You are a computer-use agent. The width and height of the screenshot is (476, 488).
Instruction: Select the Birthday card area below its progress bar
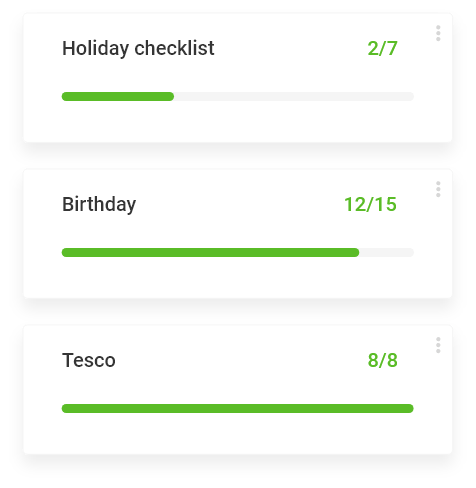tap(238, 277)
